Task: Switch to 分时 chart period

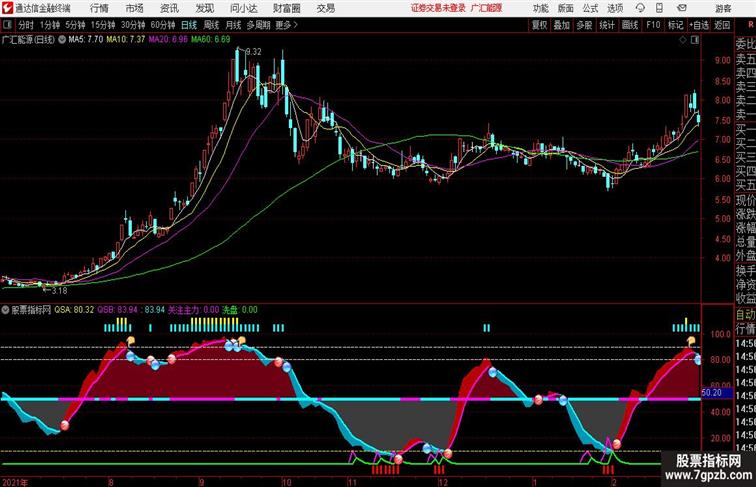Action: point(26,25)
